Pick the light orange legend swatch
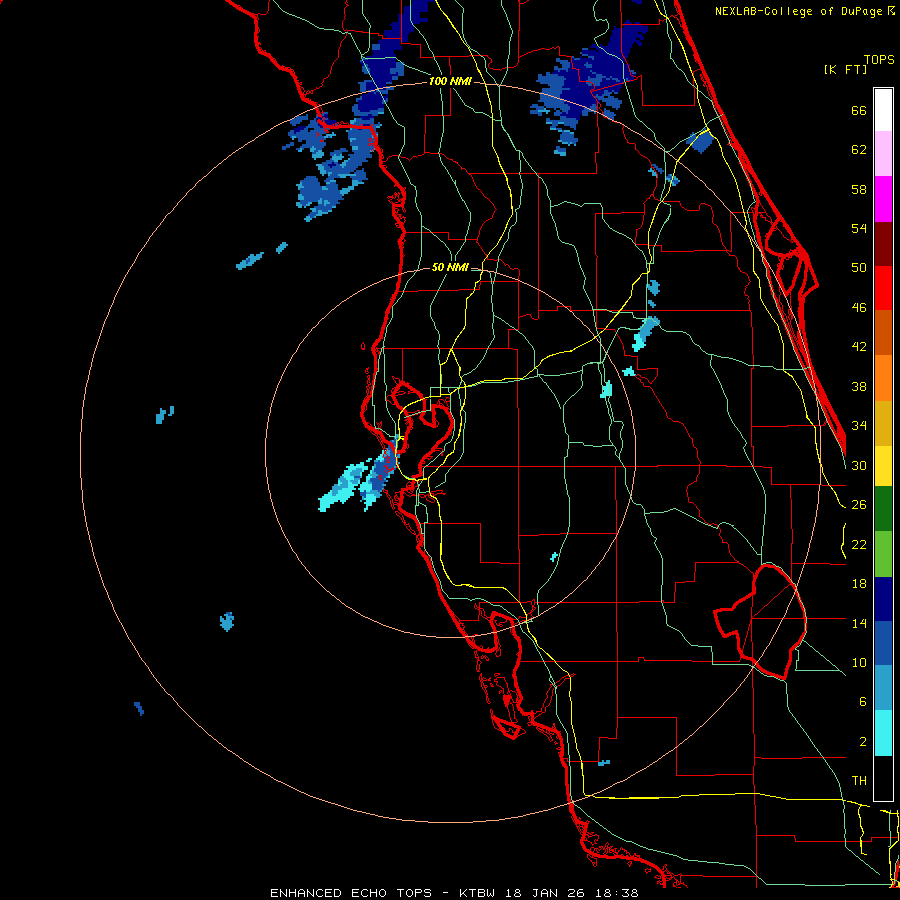This screenshot has width=900, height=900. point(883,378)
